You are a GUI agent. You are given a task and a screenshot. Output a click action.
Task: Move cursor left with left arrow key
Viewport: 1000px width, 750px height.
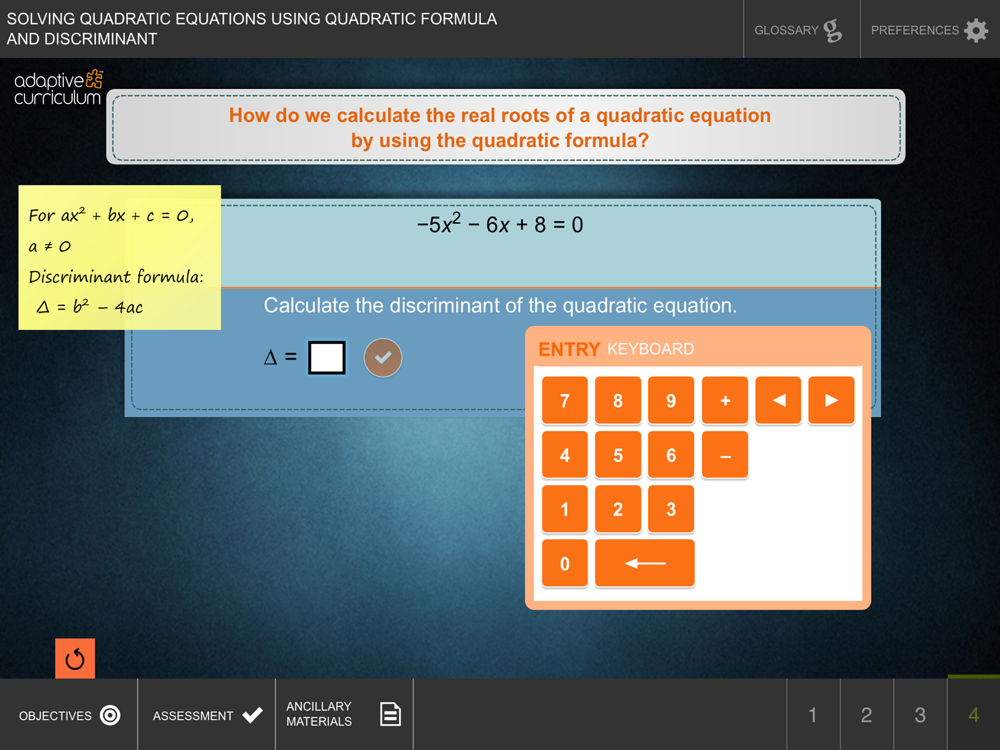(778, 401)
